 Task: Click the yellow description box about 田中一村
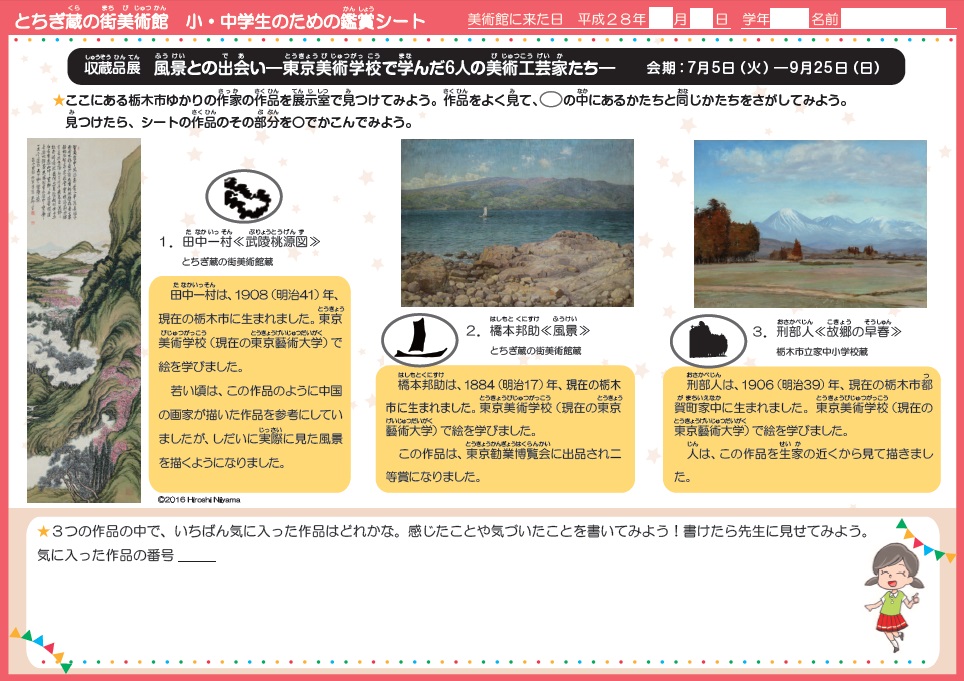pos(250,384)
